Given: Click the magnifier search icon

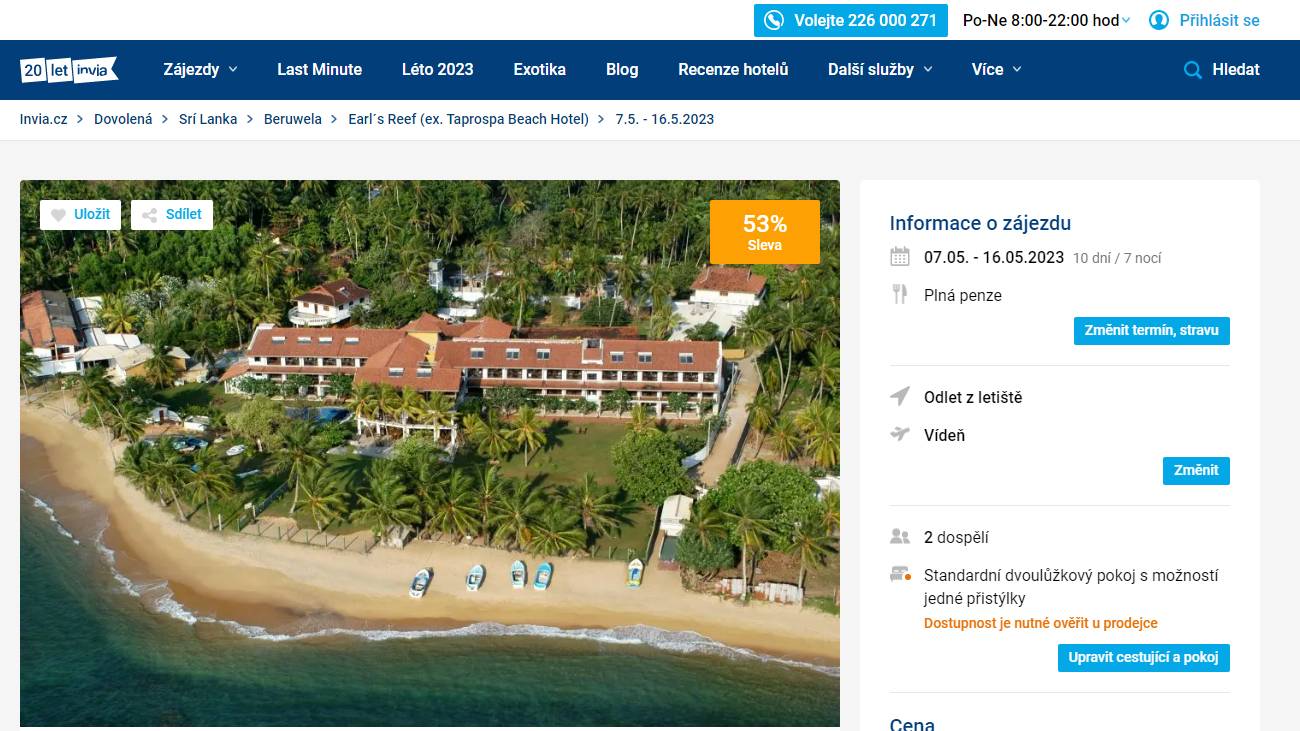Looking at the screenshot, I should (1192, 70).
